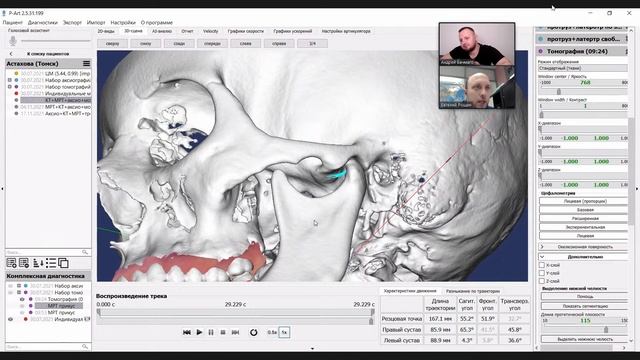Open the Графики ускорений tab

tap(293, 31)
